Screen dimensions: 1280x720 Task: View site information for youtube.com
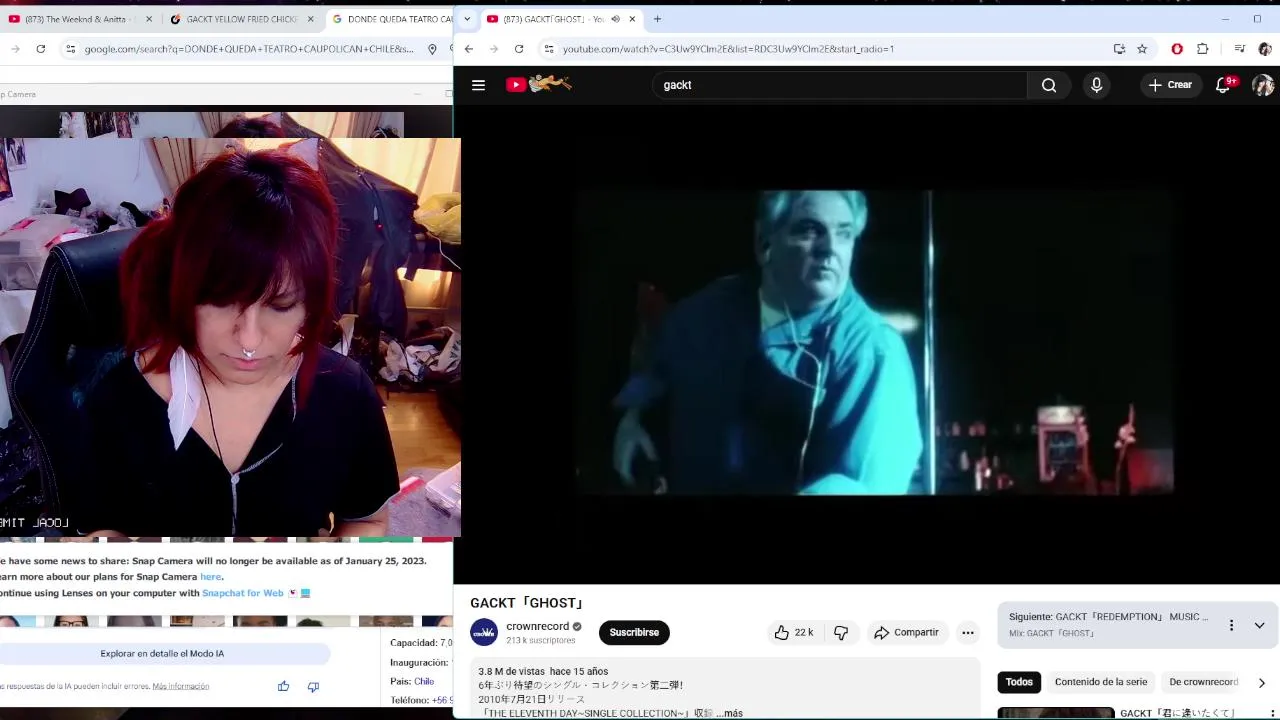[548, 48]
